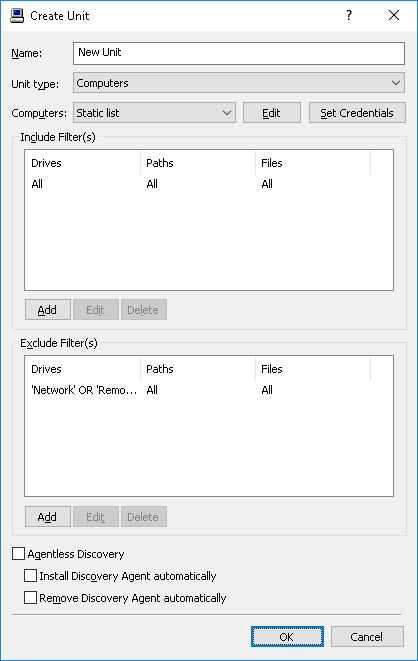Open the Unit type dropdown
This screenshot has width=418, height=661.
[x=239, y=83]
